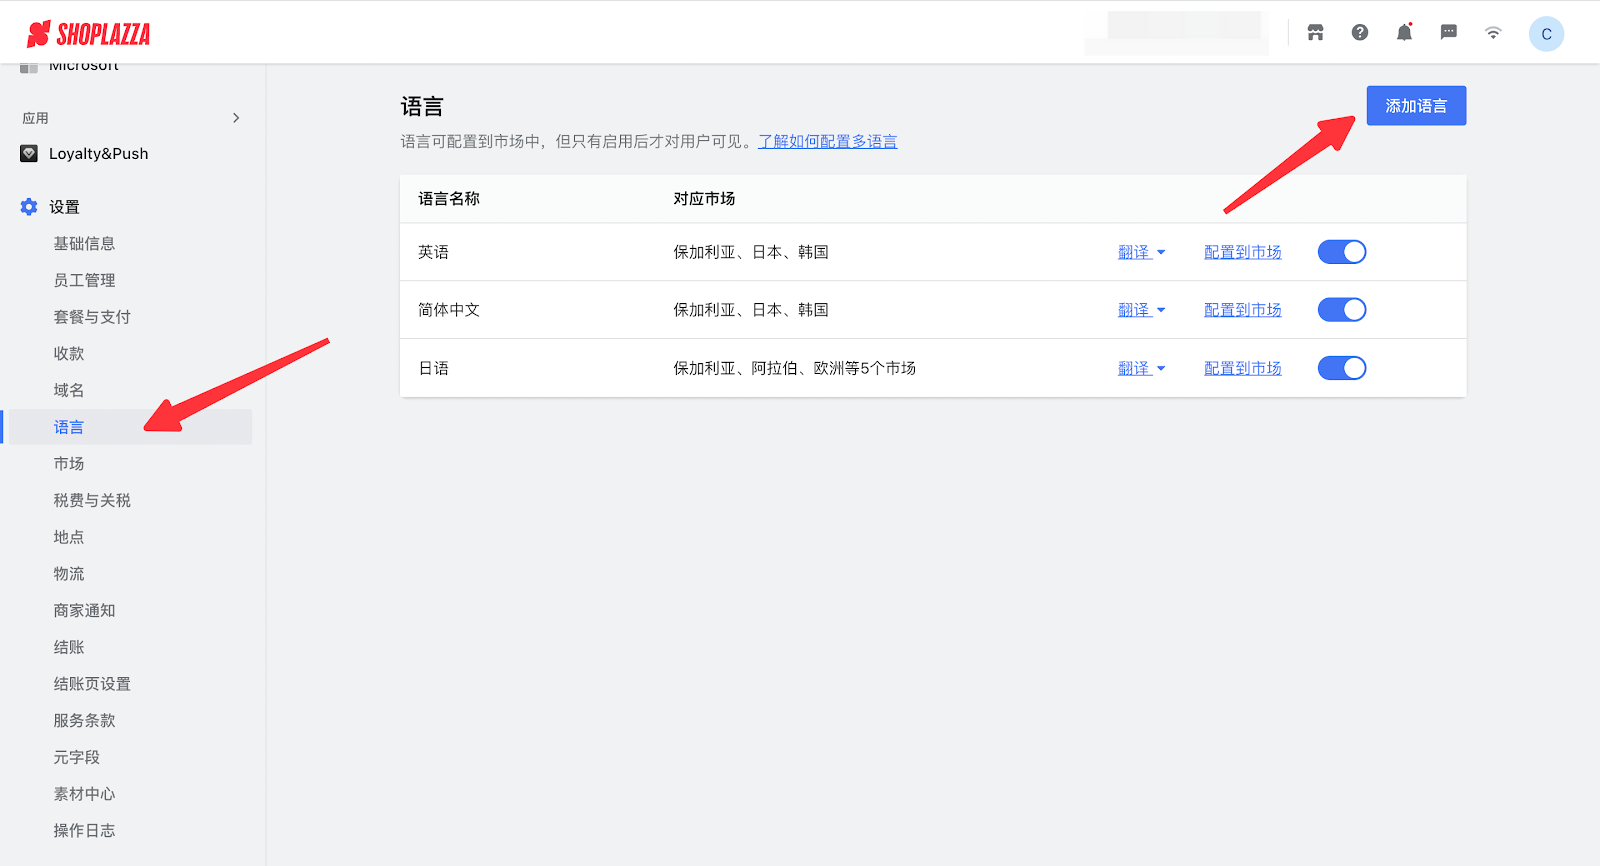Click the wifi network status icon
This screenshot has height=866, width=1600.
click(x=1493, y=33)
